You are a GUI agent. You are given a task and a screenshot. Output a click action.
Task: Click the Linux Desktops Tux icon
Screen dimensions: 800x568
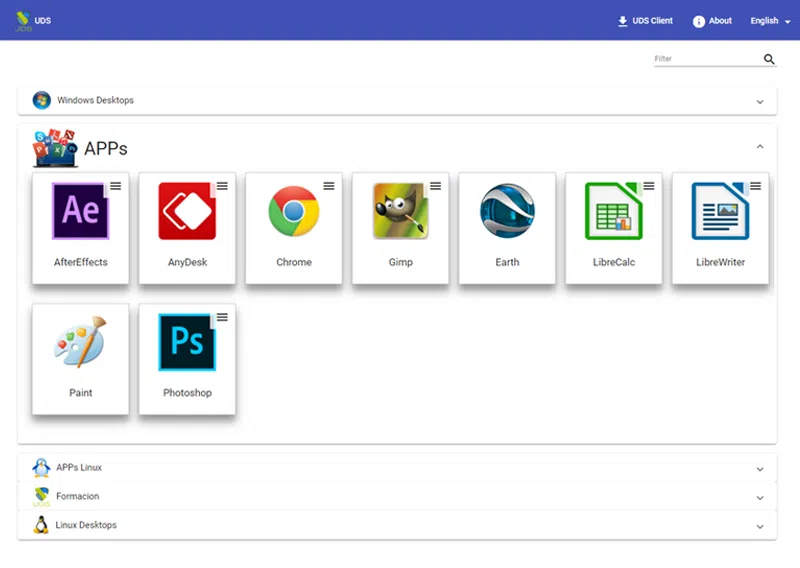pyautogui.click(x=41, y=525)
